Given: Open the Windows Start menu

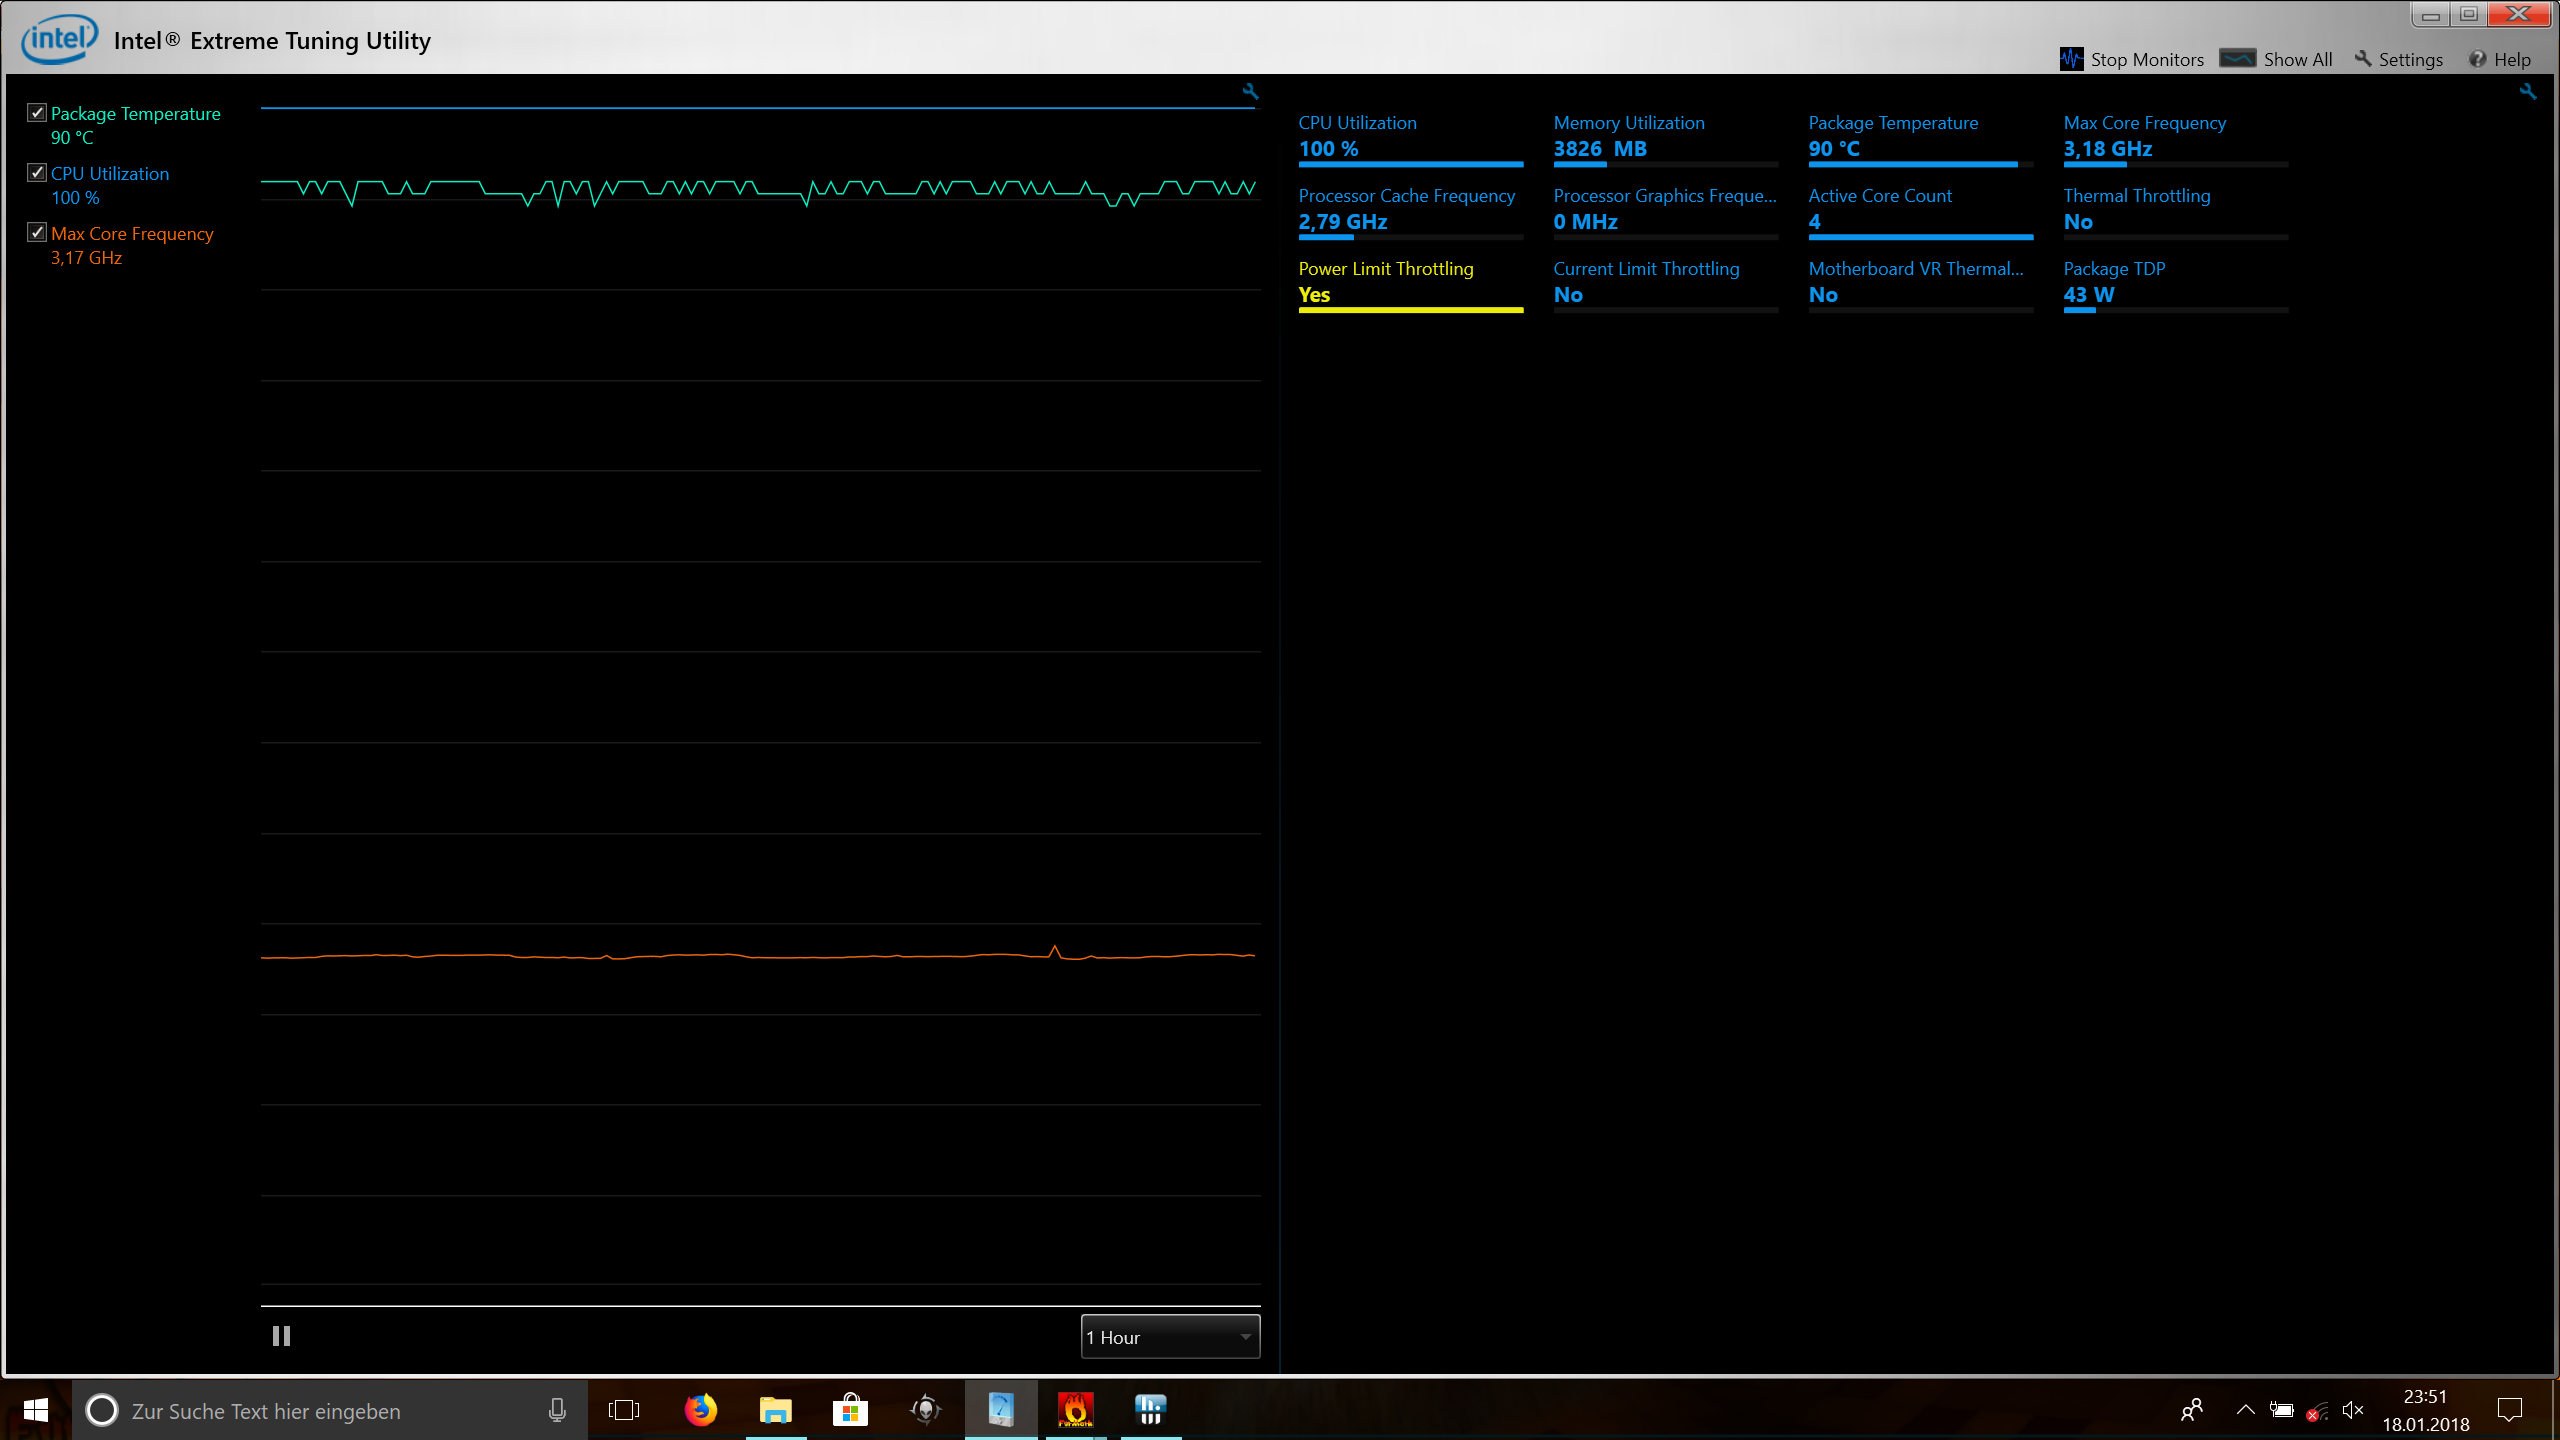Looking at the screenshot, I should coord(36,1410).
